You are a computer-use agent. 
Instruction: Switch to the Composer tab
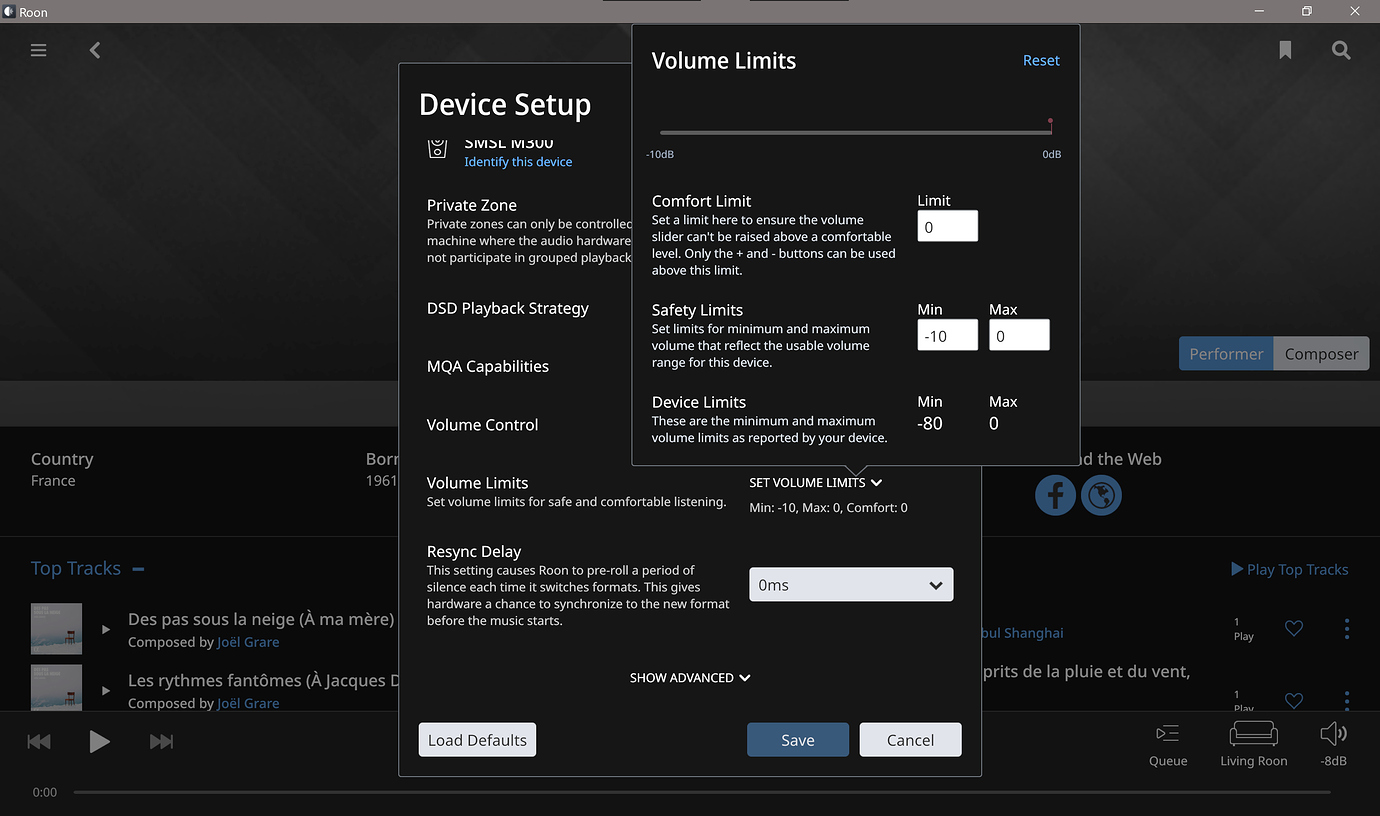1321,353
